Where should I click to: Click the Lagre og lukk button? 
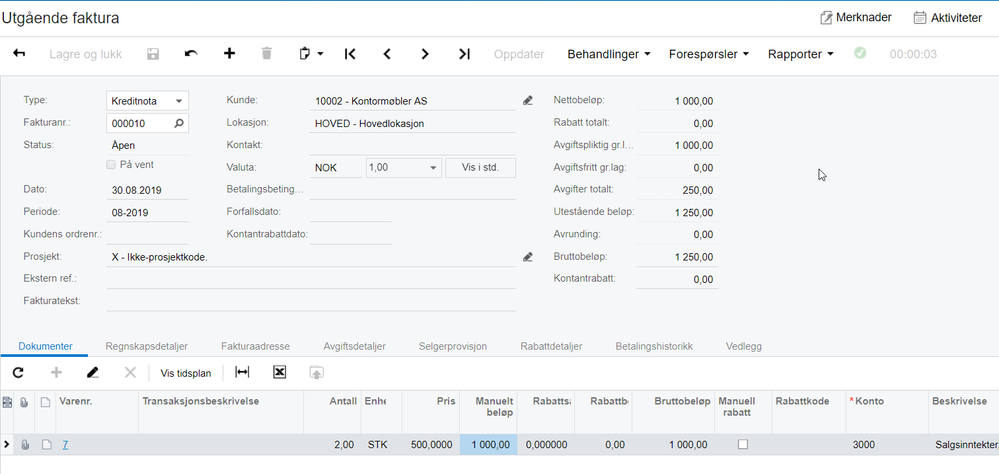click(85, 54)
